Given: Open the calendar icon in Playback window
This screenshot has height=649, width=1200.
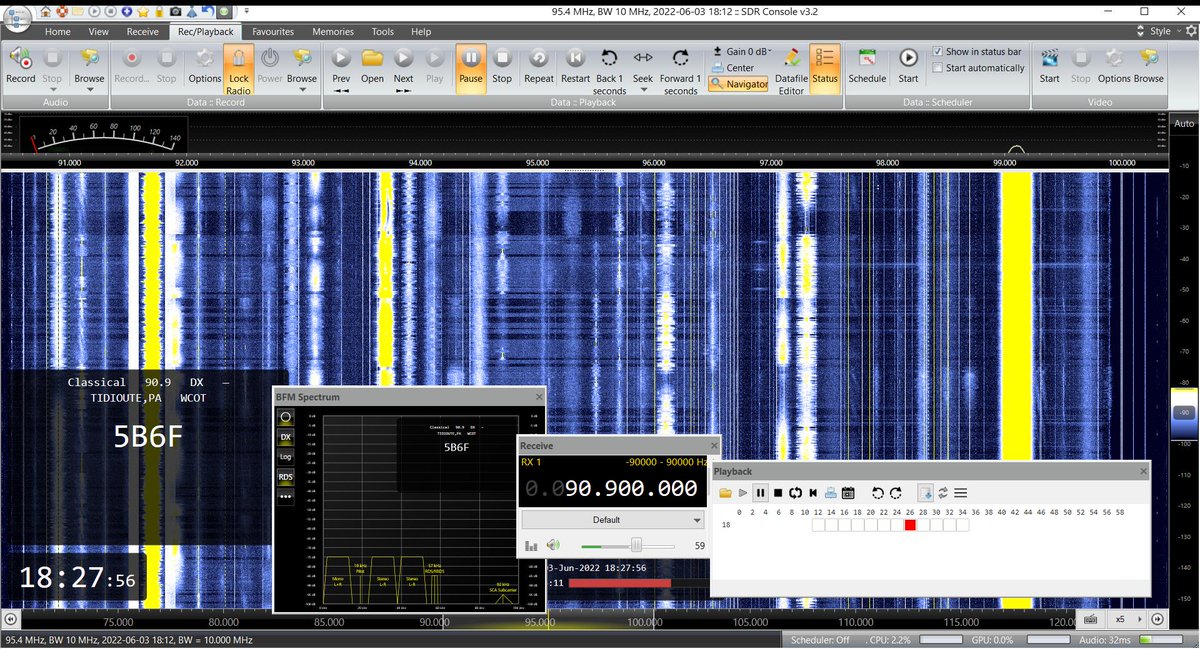Looking at the screenshot, I should (x=848, y=493).
